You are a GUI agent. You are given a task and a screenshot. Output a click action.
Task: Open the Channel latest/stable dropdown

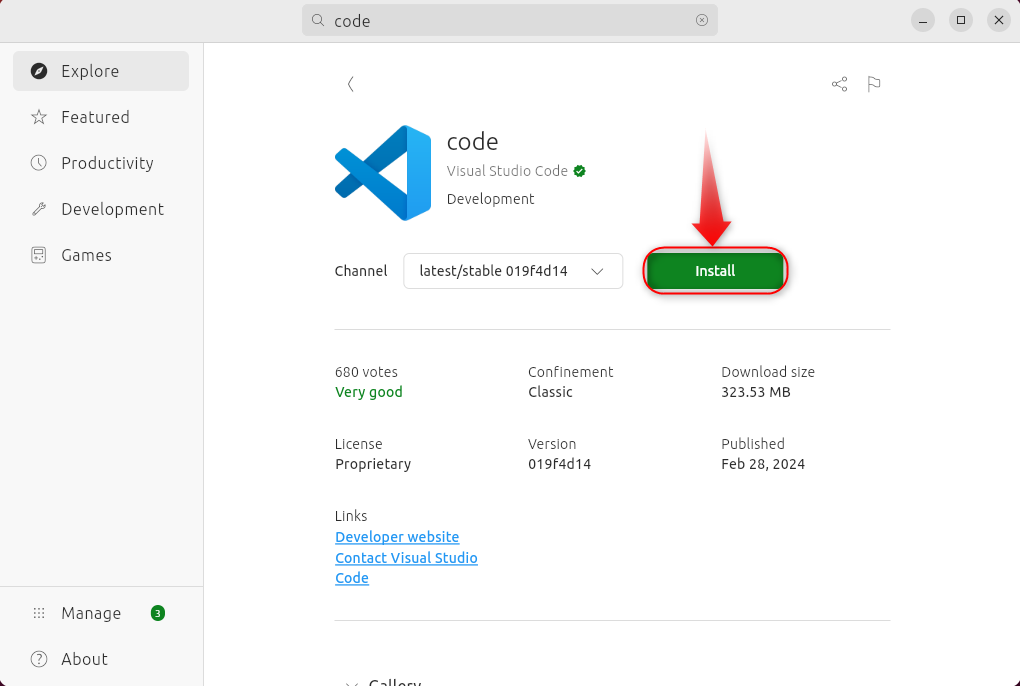tap(513, 271)
